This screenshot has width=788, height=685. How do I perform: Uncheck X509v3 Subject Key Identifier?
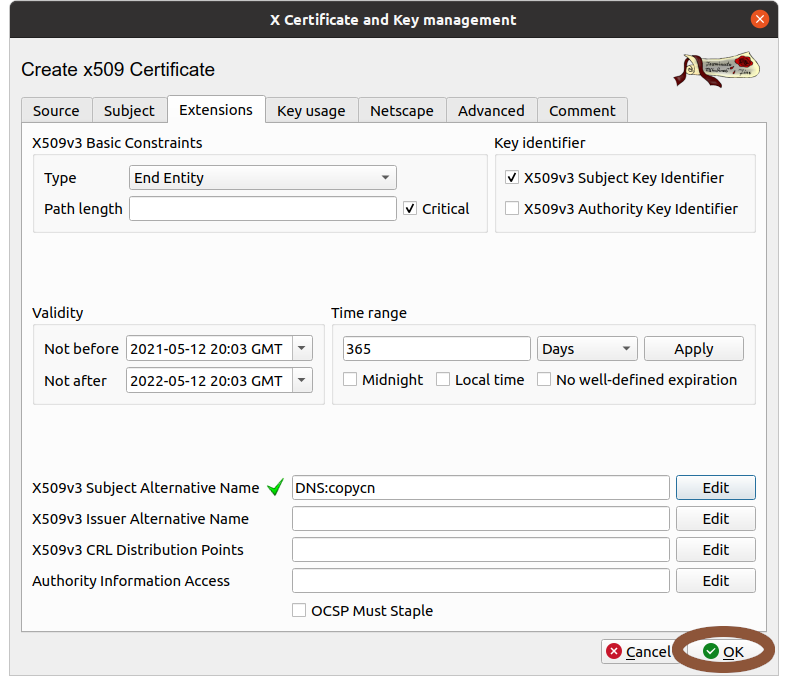[512, 177]
